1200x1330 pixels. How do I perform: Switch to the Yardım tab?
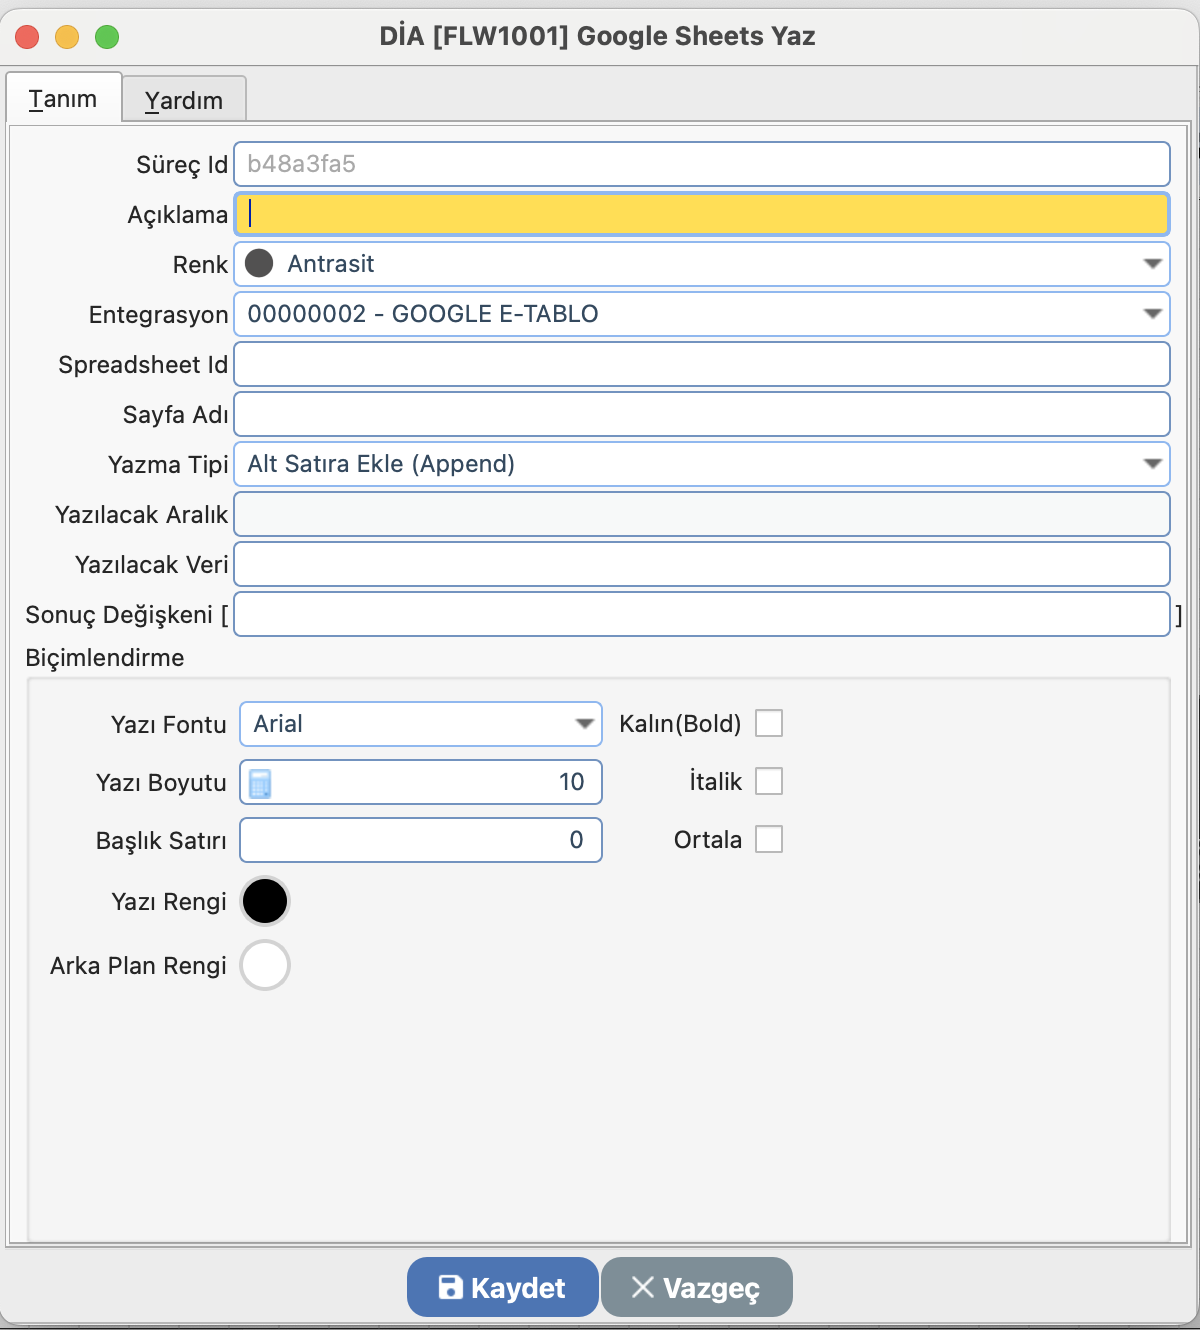pos(184,100)
